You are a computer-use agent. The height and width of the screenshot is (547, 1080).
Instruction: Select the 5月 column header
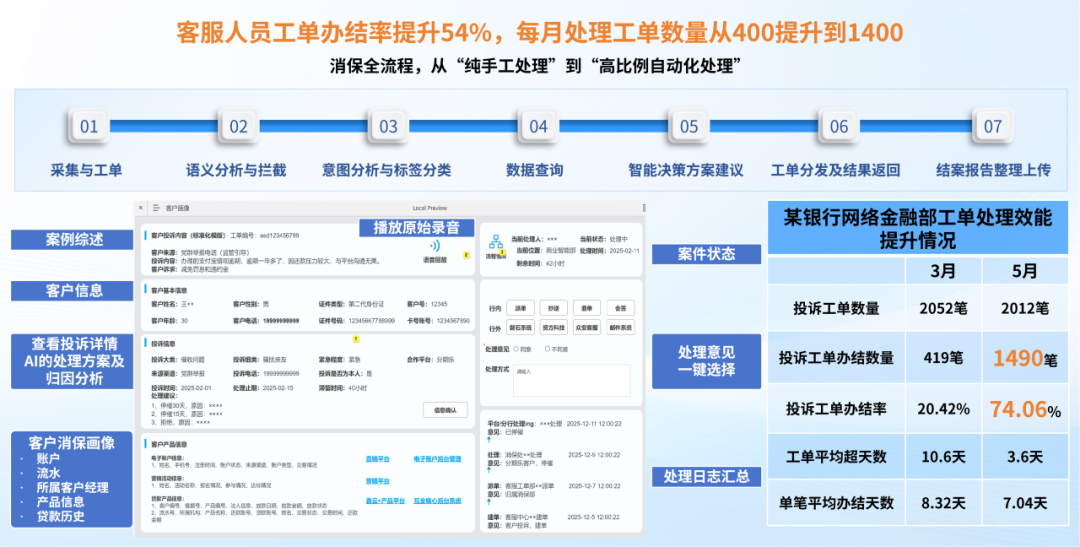coord(1024,271)
